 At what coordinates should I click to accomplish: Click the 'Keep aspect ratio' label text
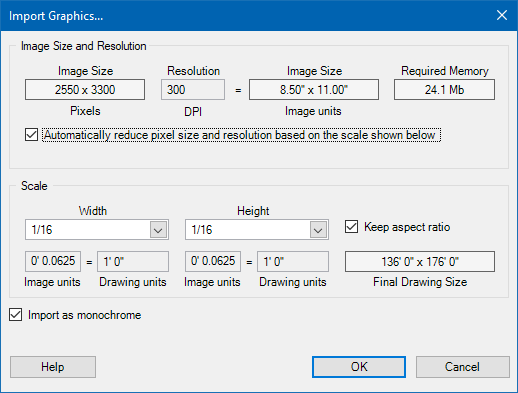pos(407,227)
